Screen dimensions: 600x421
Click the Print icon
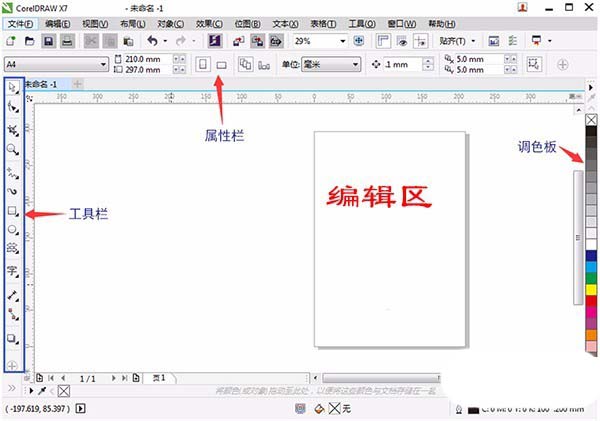click(67, 41)
